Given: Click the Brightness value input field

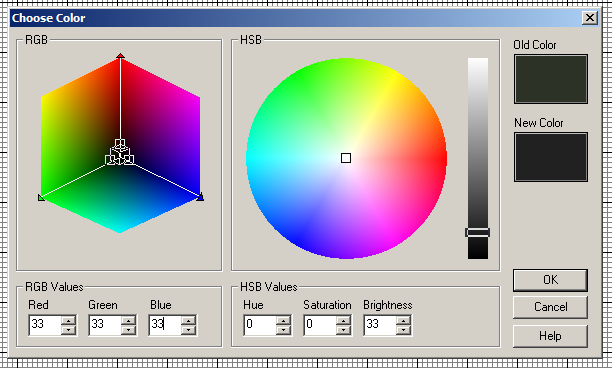Looking at the screenshot, I should click(380, 324).
